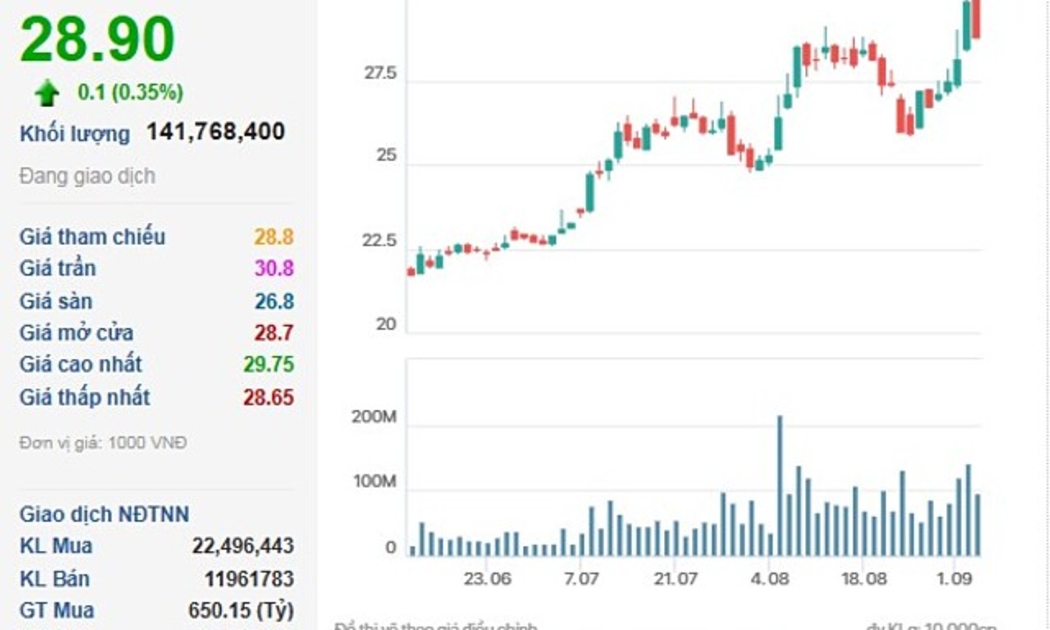Click the ceiling price value 30.8
The image size is (1050, 630).
click(274, 269)
